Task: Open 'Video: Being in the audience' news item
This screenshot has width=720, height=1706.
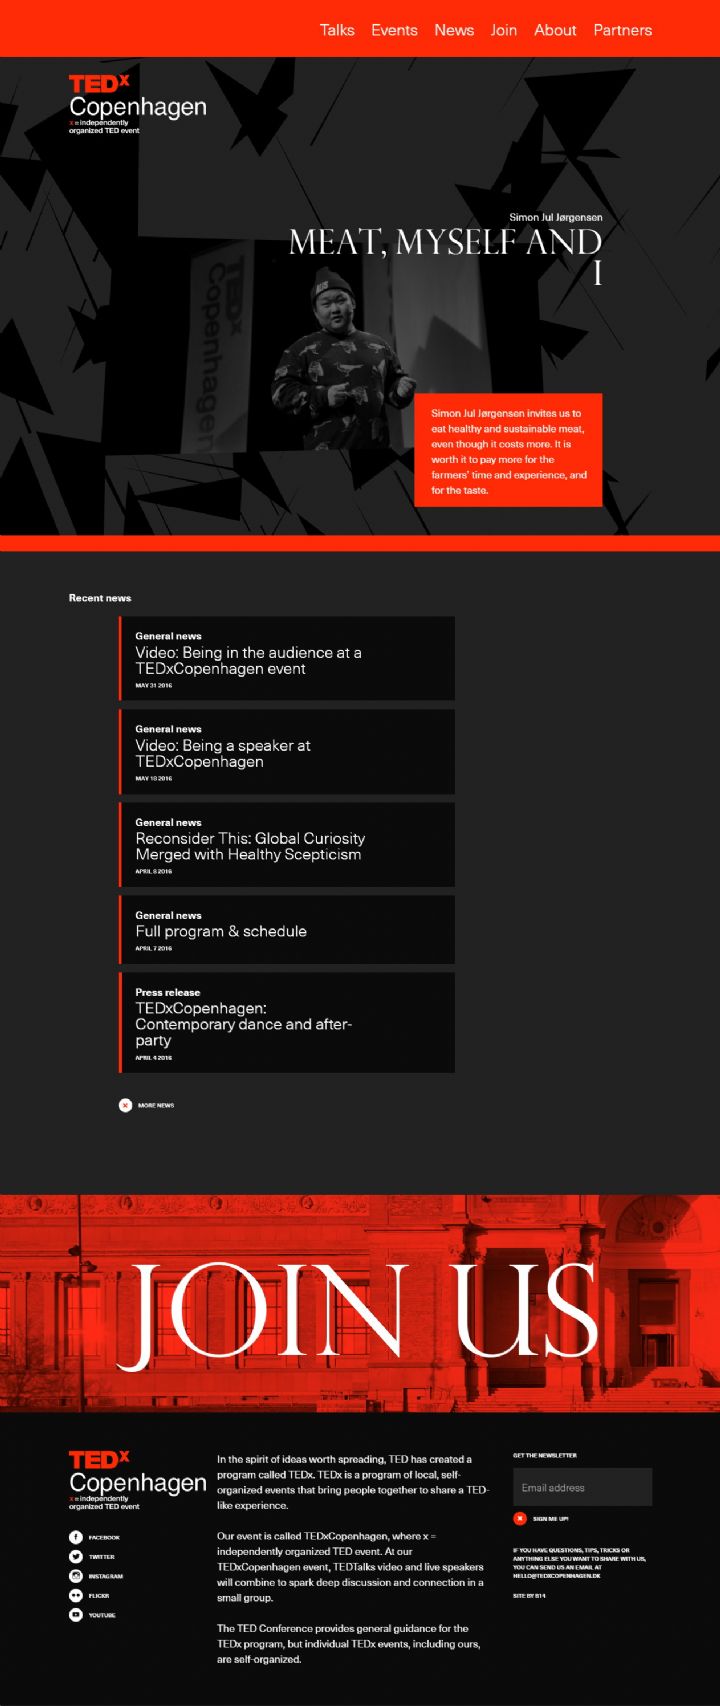Action: (287, 658)
